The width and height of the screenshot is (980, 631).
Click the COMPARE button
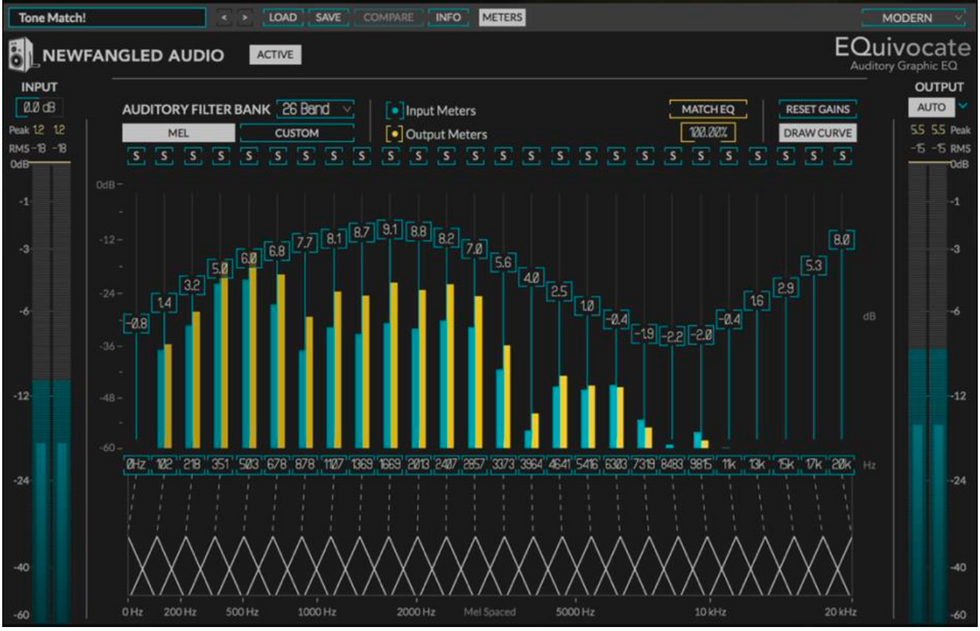pos(388,17)
